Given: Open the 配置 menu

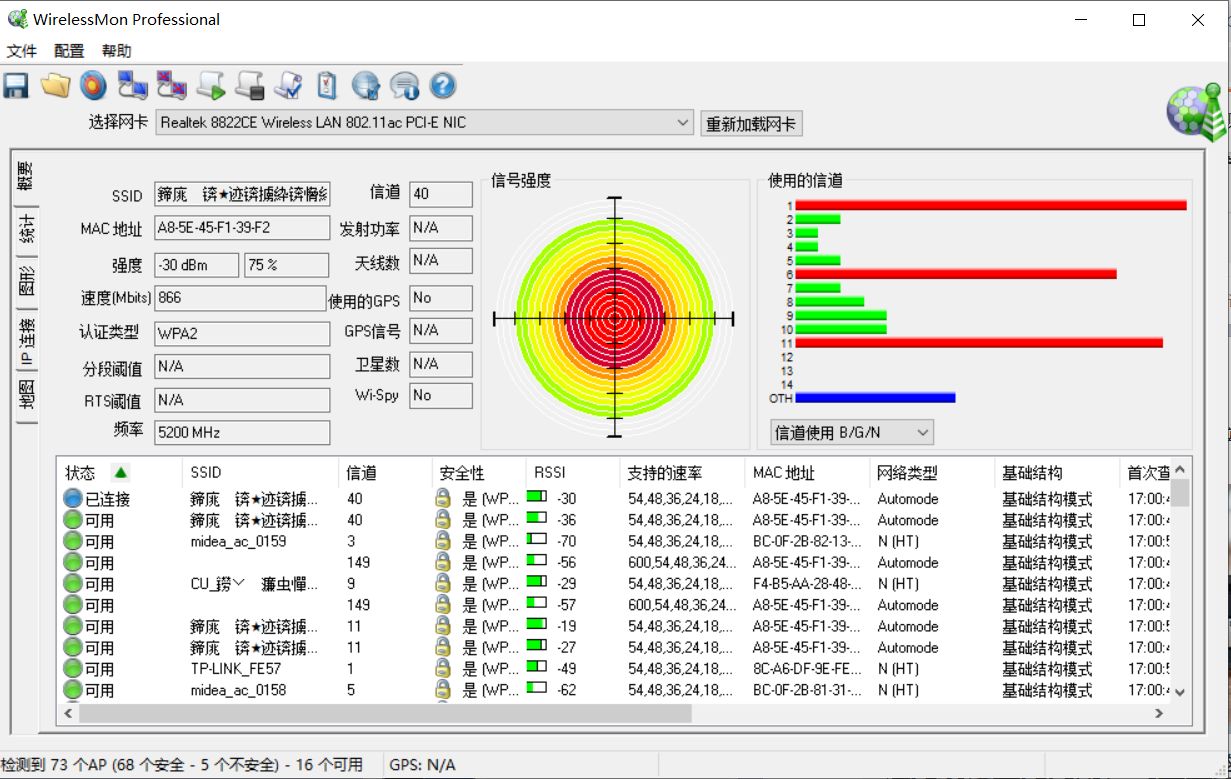Looking at the screenshot, I should [x=69, y=51].
